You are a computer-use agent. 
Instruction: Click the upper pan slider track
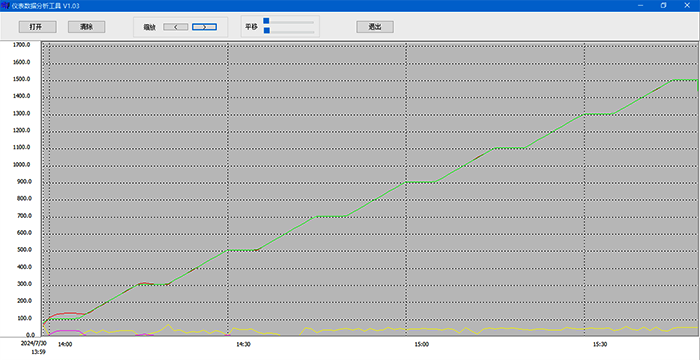[290, 21]
